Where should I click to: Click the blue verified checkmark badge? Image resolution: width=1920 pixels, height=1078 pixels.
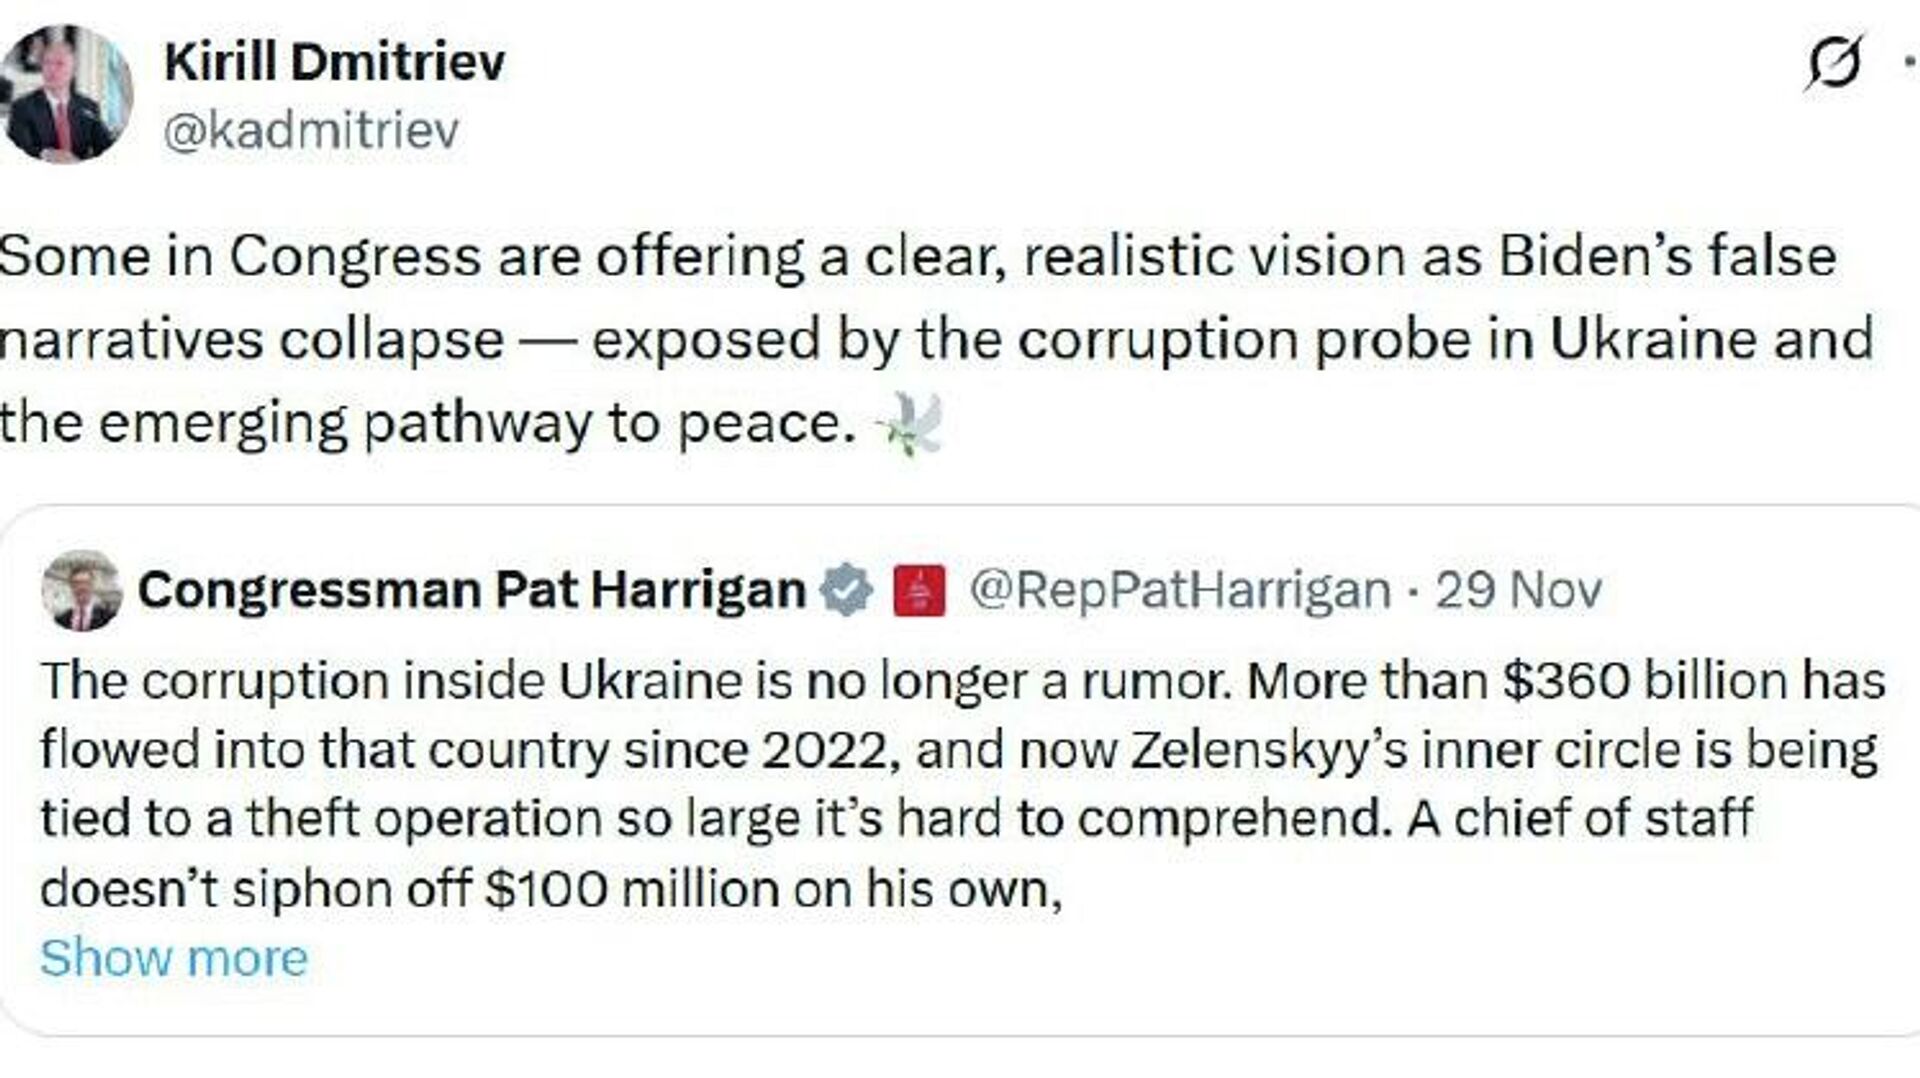click(846, 590)
